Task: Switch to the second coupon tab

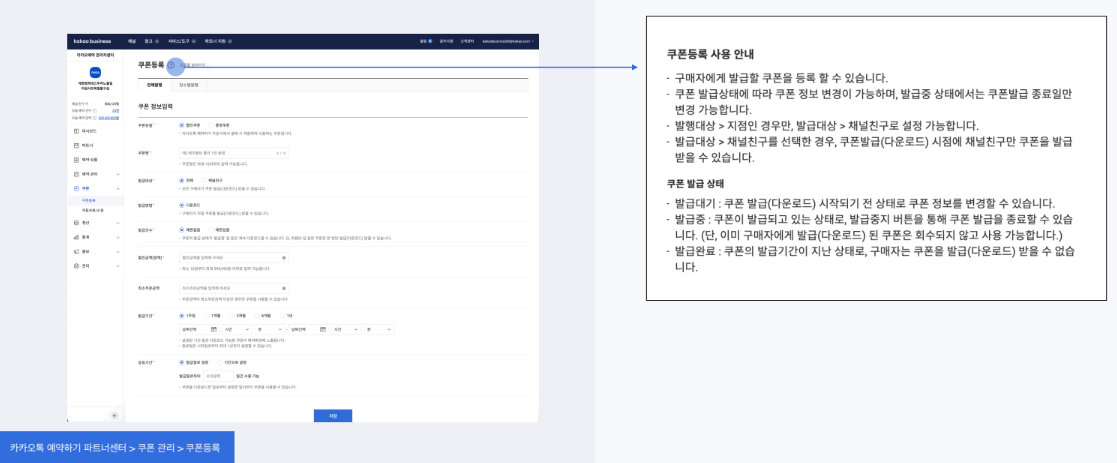Action: [x=189, y=85]
